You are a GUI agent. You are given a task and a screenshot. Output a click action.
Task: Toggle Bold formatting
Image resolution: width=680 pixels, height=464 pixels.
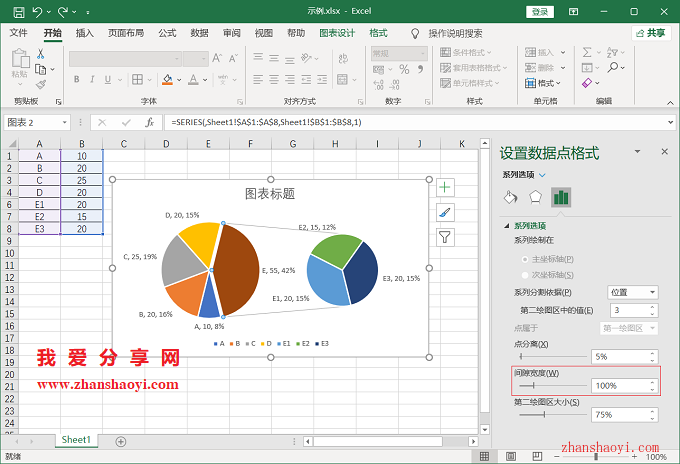[77, 79]
